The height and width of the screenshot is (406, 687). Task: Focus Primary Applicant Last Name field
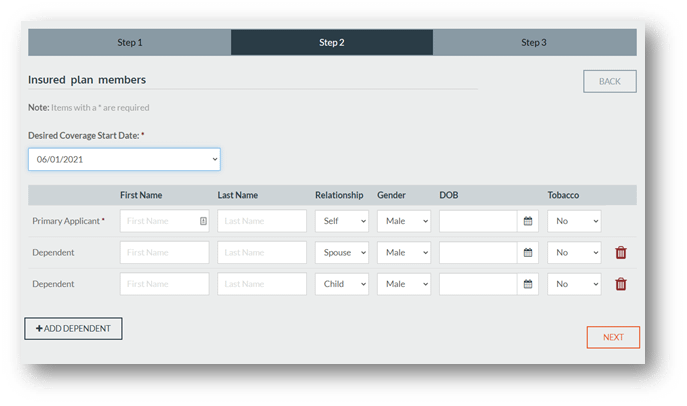coord(262,221)
